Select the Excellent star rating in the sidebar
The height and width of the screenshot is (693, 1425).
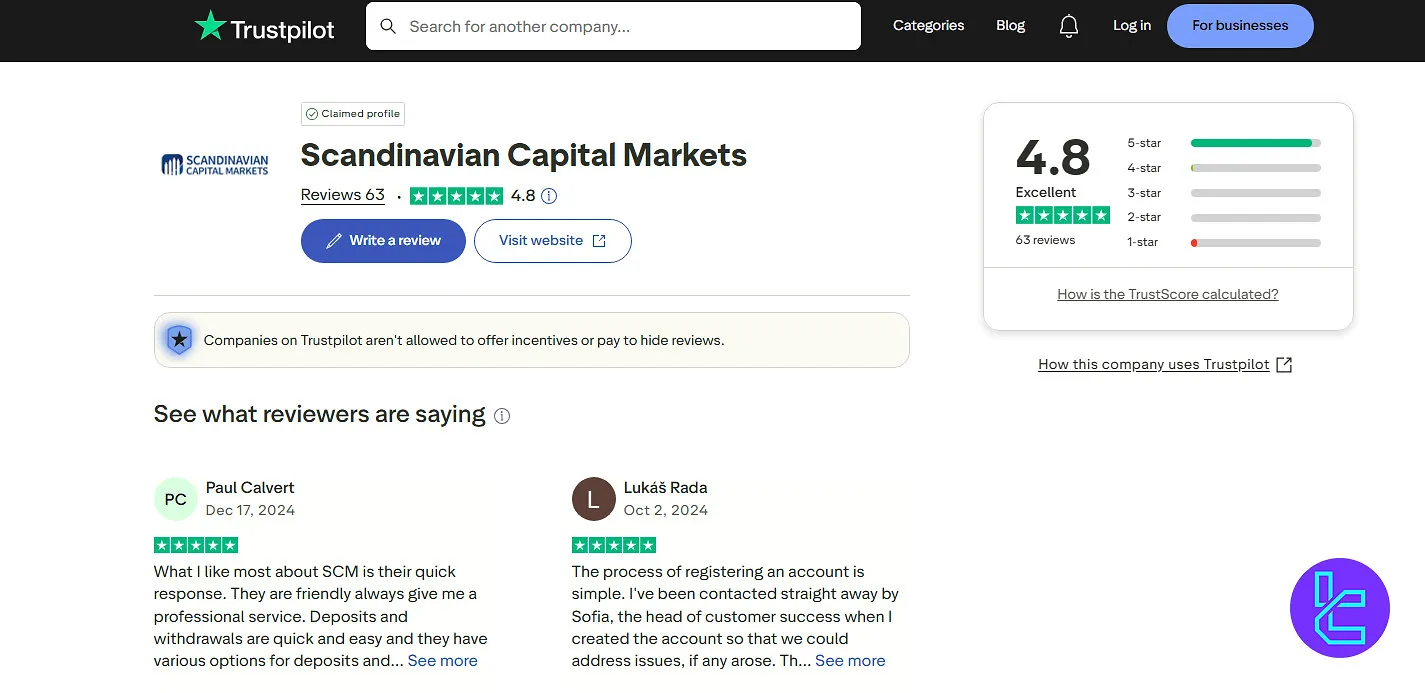click(1062, 214)
